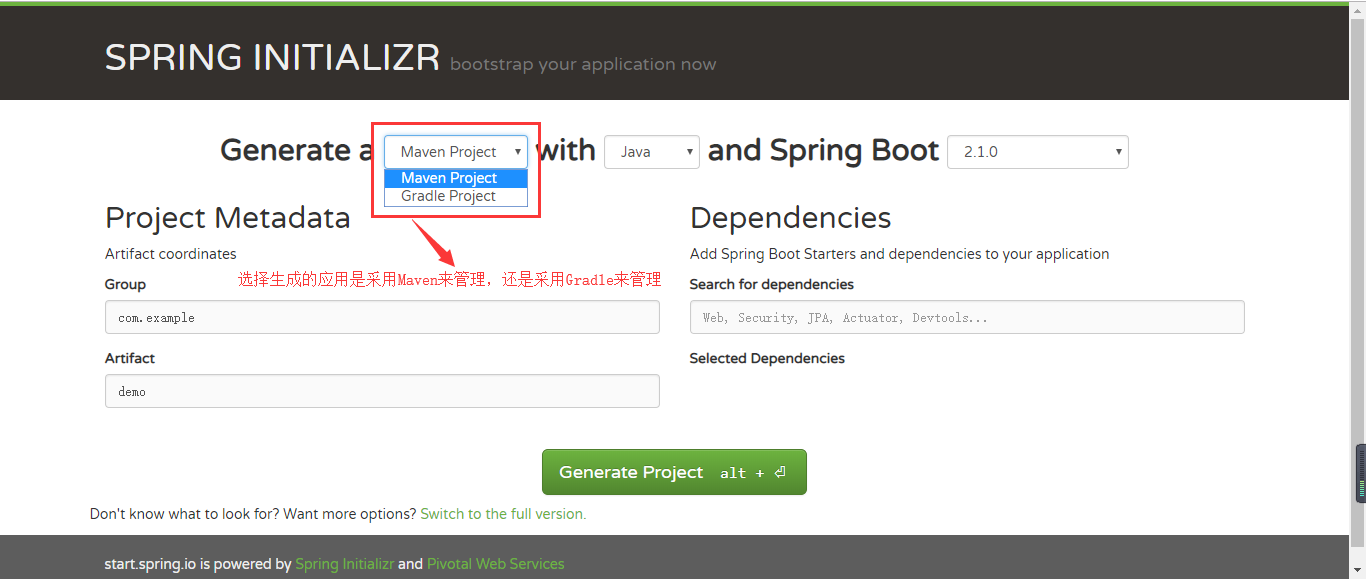
Task: Follow the Spring Initializr footer link
Action: 344,564
